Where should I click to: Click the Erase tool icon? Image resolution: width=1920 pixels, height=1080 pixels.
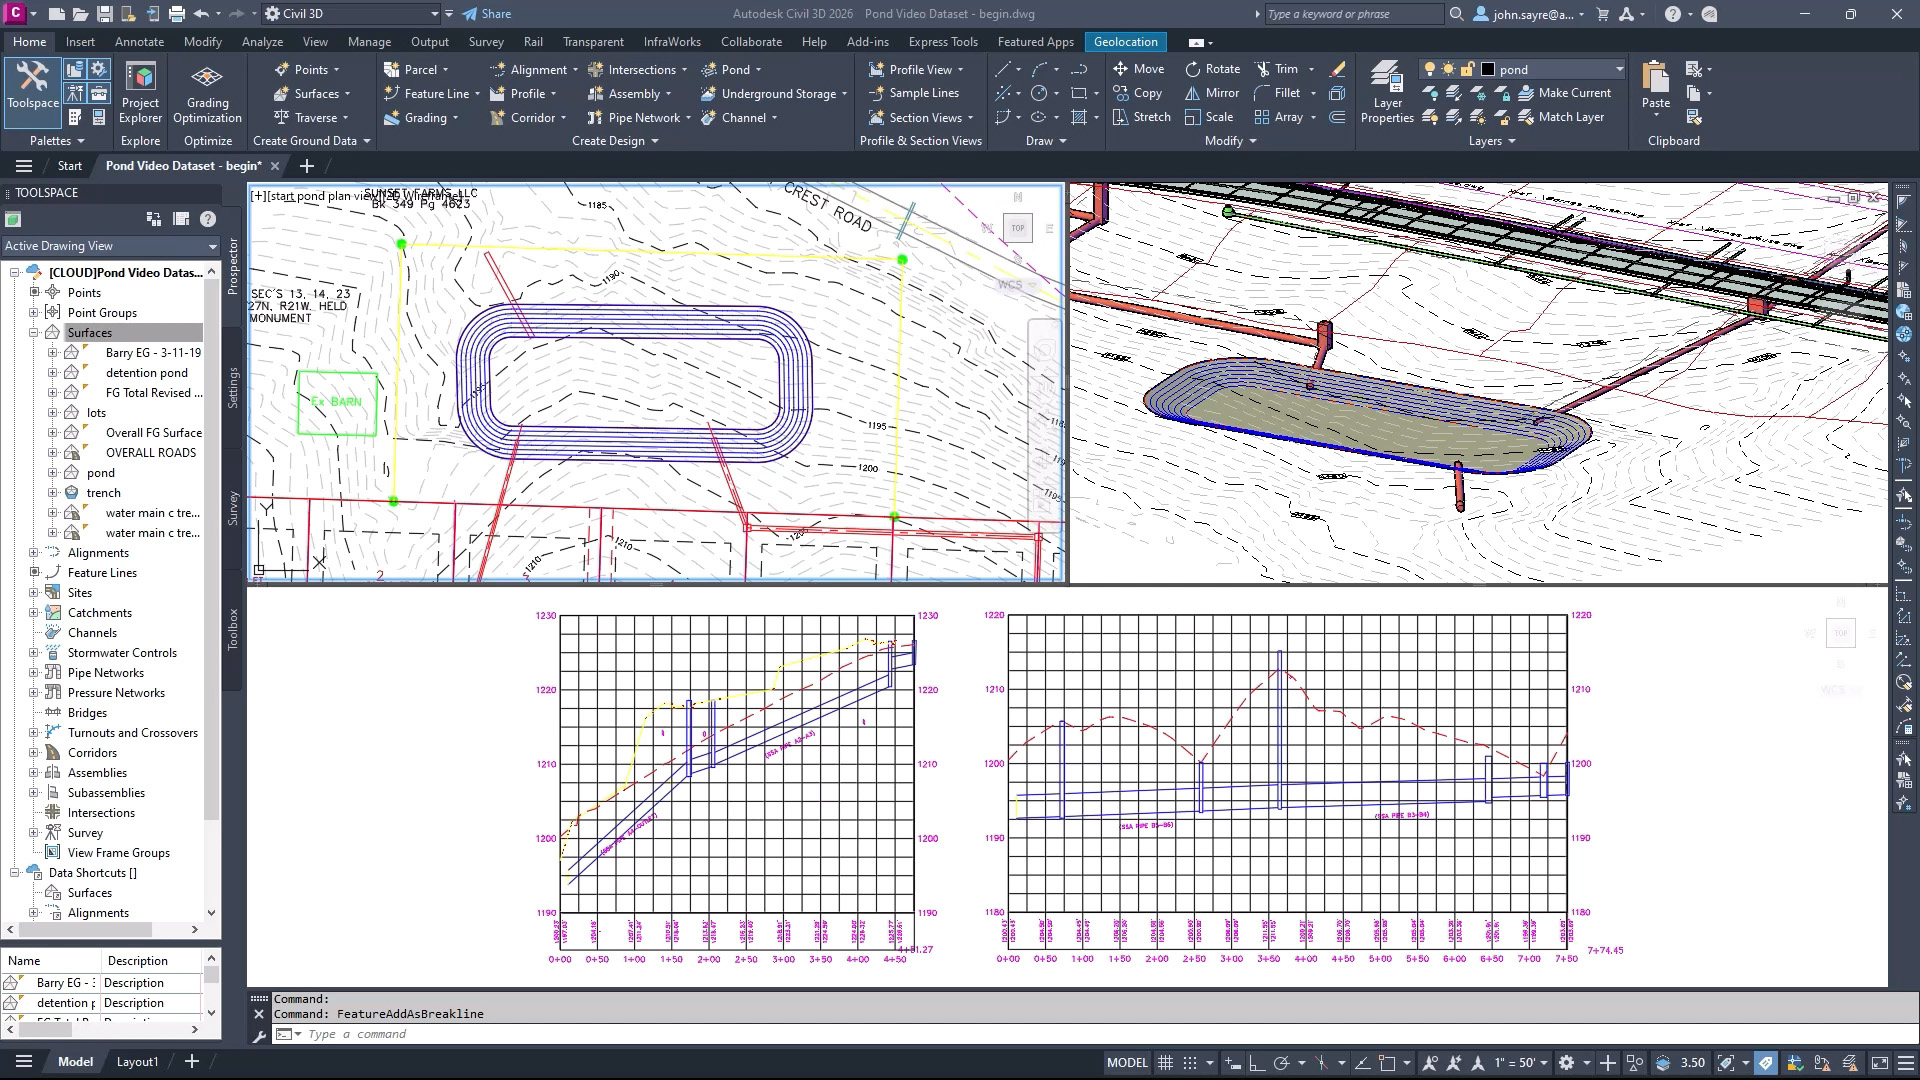[1337, 69]
